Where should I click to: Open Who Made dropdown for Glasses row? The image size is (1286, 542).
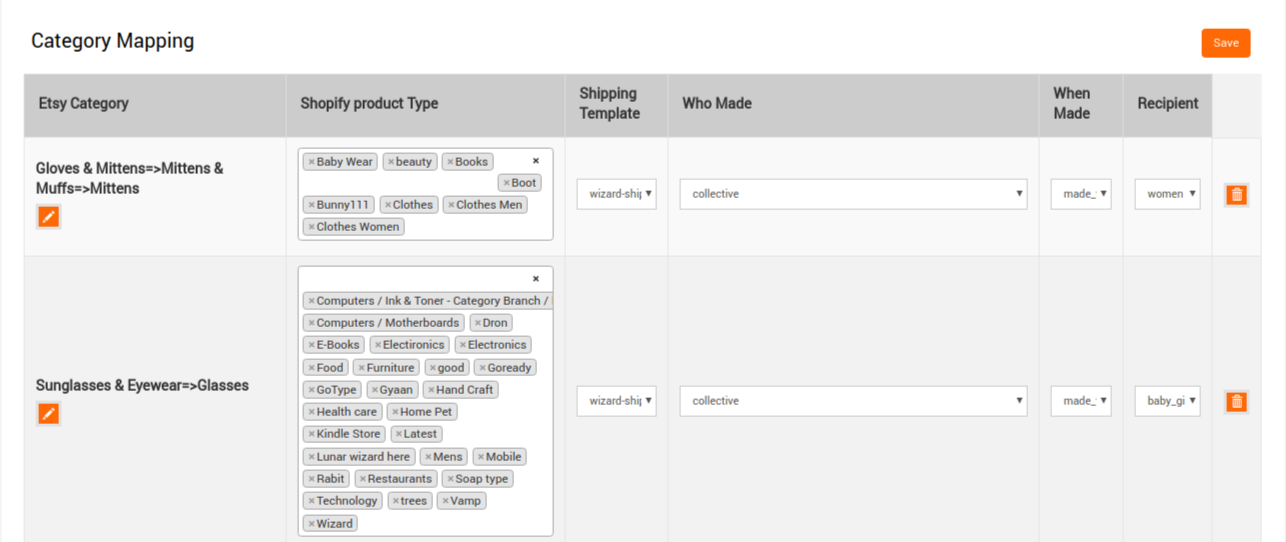coord(853,401)
